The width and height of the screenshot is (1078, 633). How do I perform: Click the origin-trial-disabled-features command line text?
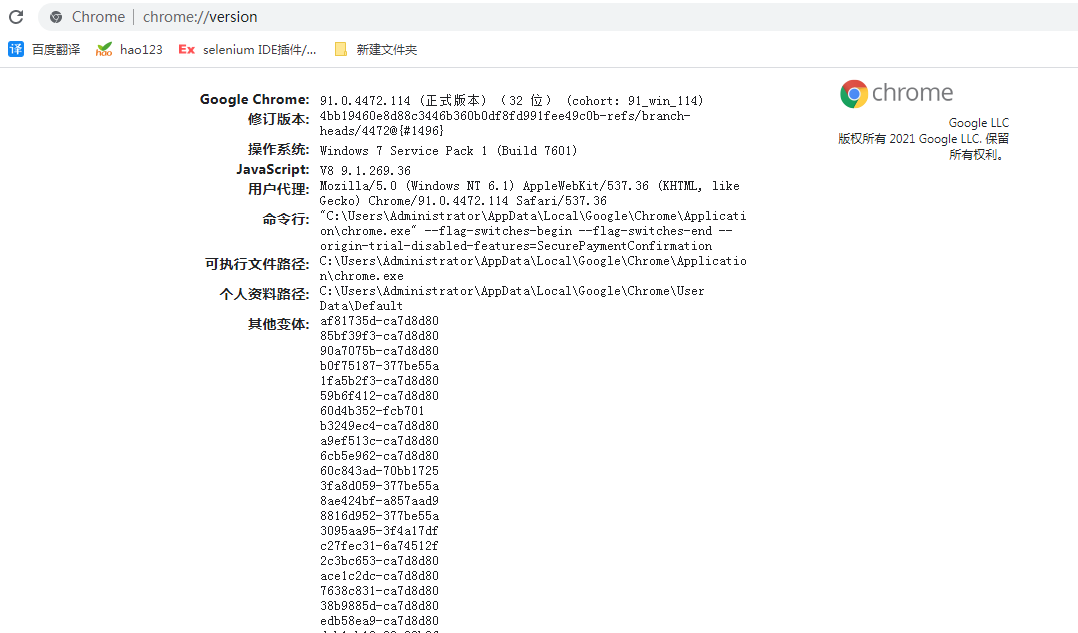516,246
